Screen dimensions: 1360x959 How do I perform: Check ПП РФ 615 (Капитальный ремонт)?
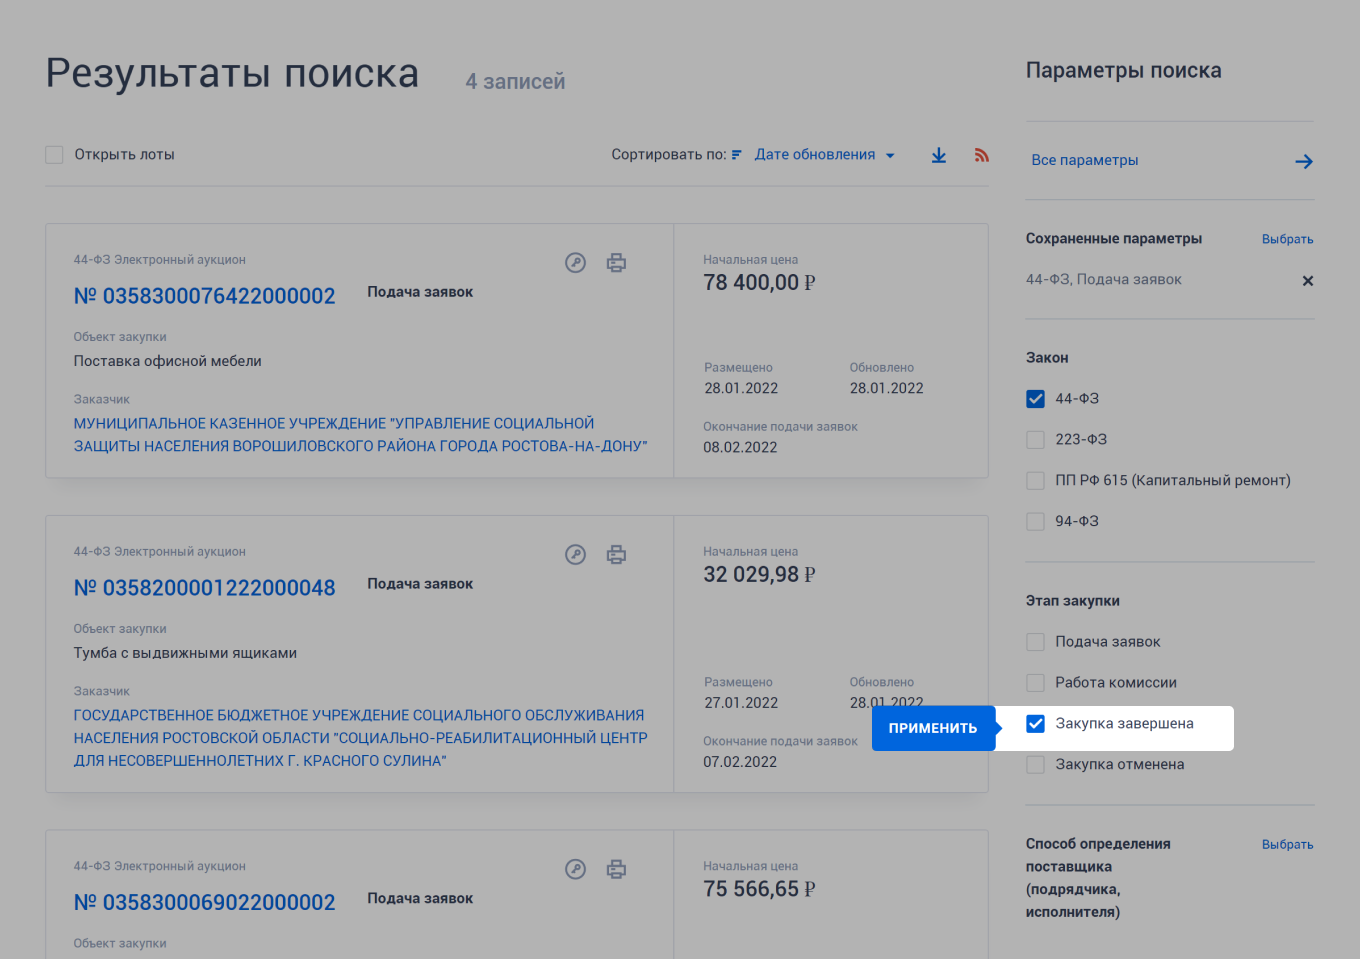pos(1036,481)
